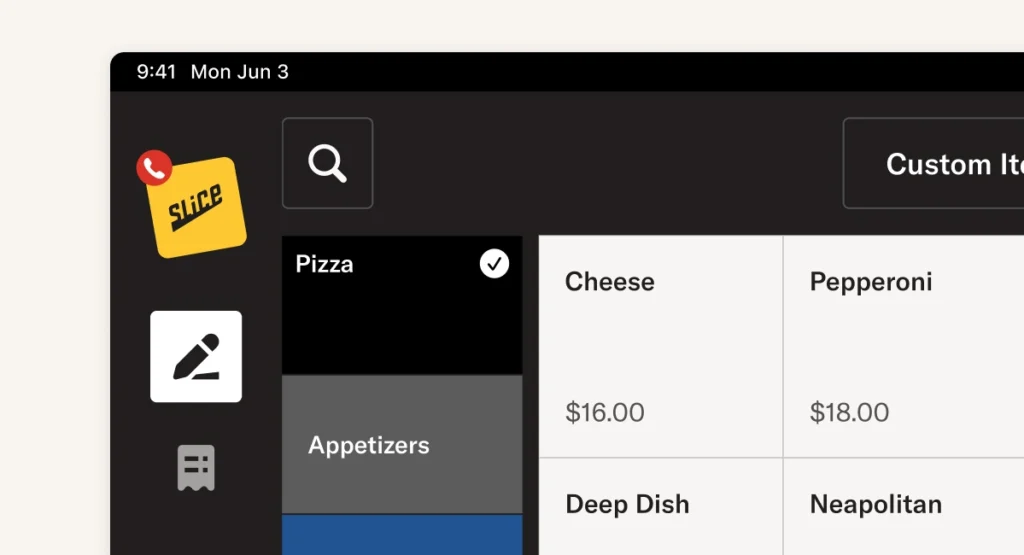Toggle the checkmark on Pizza category

coord(494,264)
